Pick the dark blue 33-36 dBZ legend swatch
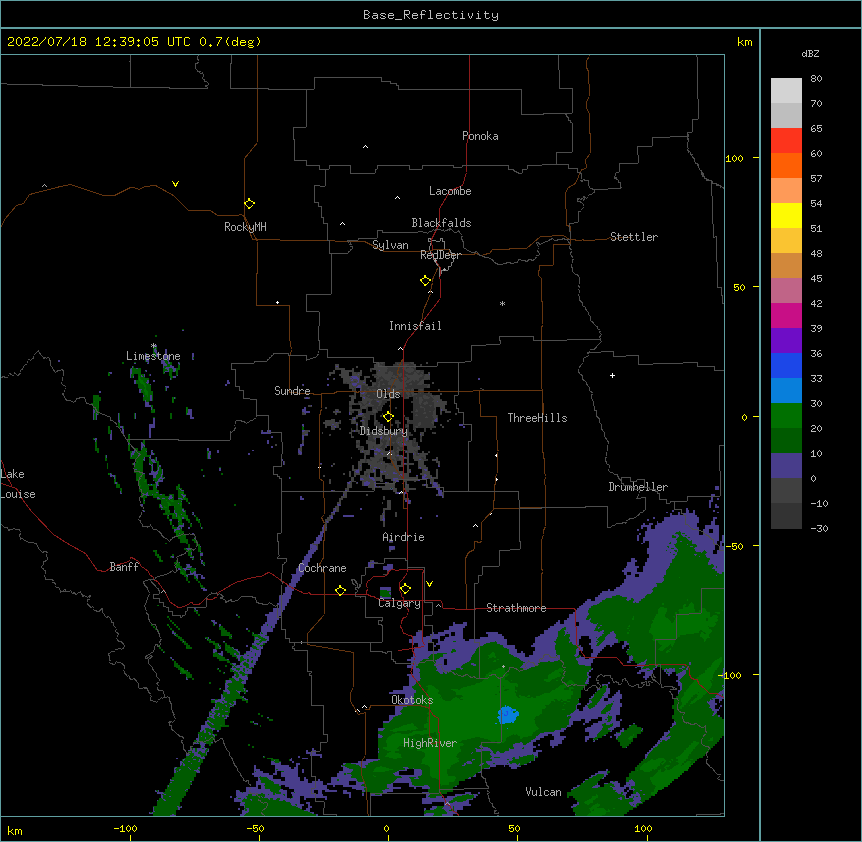The height and width of the screenshot is (842, 862). click(786, 365)
